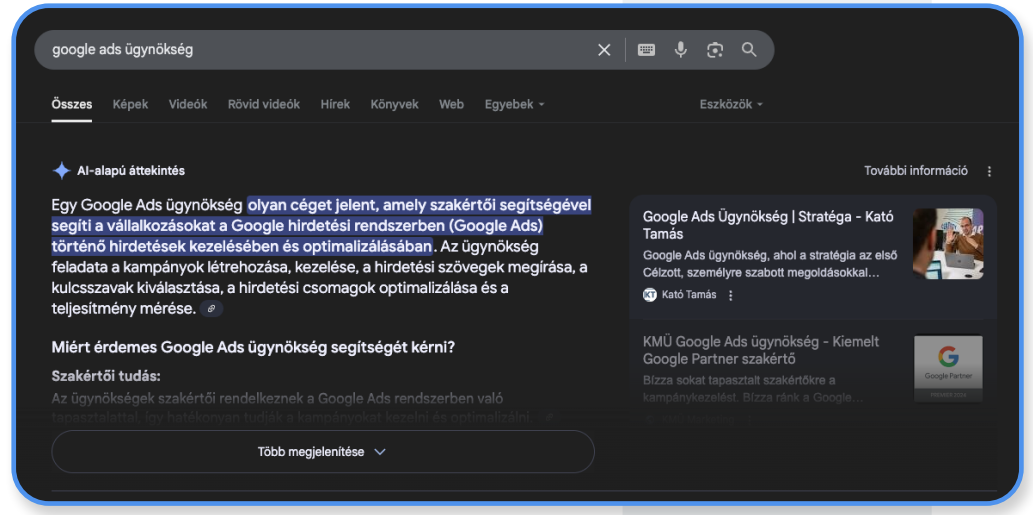Submit search with the magnifying glass icon
1033x515 pixels.
pyautogui.click(x=749, y=50)
